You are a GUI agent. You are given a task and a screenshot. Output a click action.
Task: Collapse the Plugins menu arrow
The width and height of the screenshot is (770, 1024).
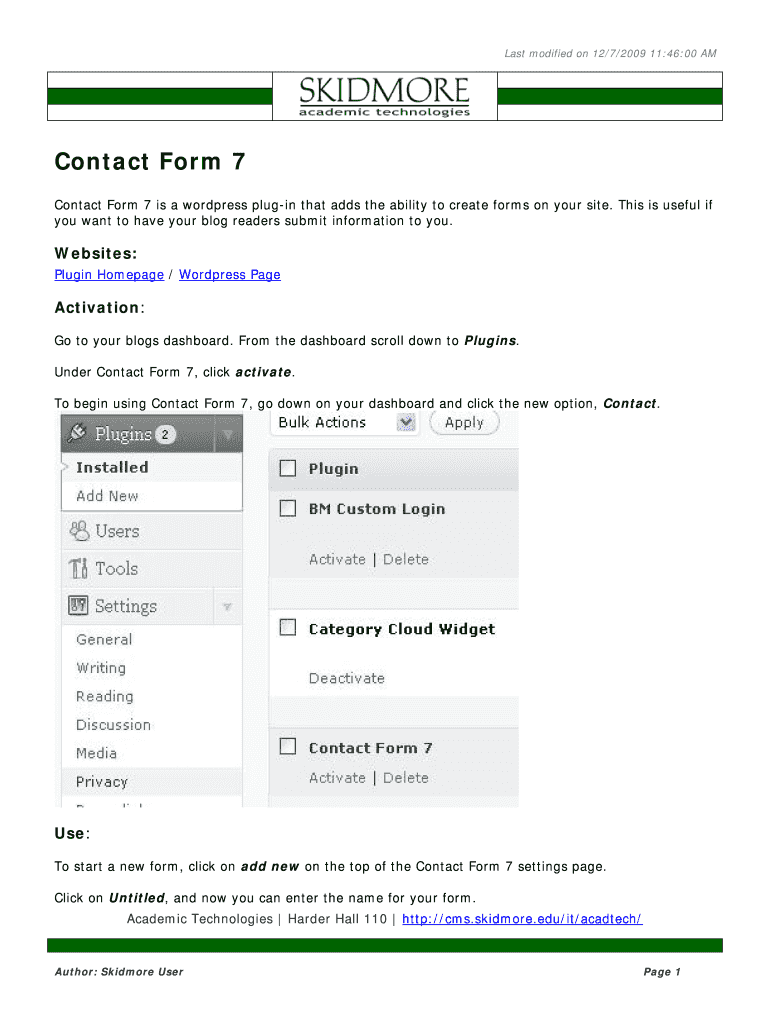click(228, 435)
